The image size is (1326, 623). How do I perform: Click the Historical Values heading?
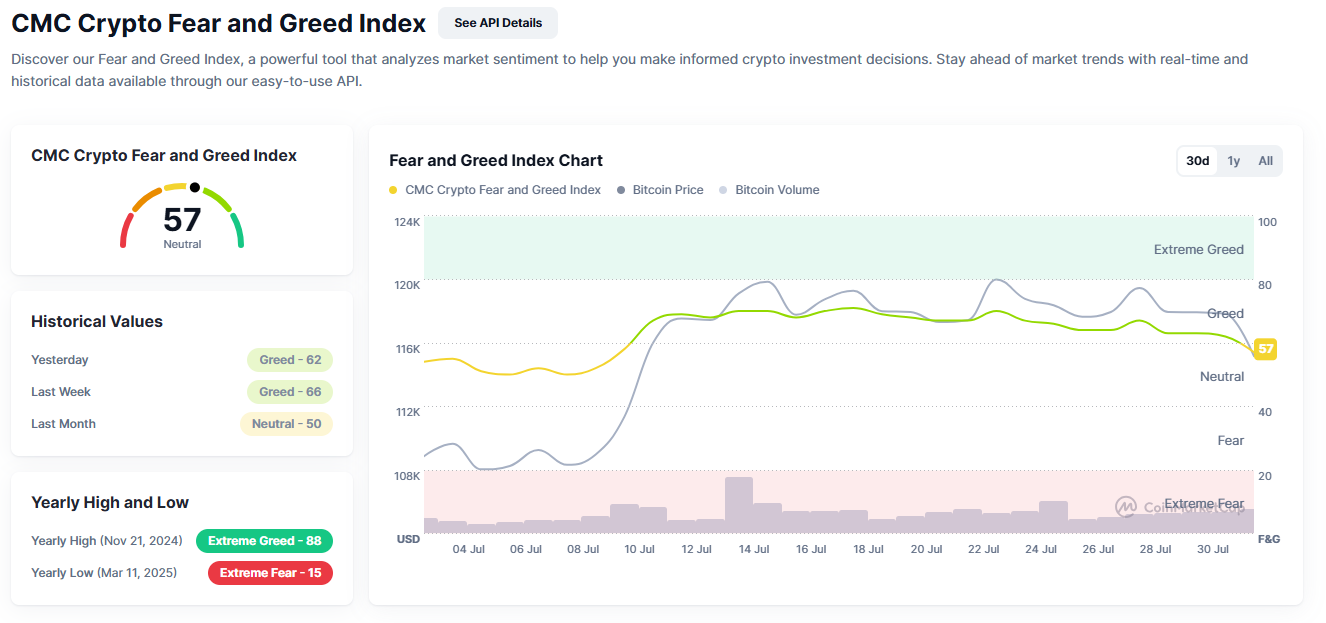coord(97,322)
